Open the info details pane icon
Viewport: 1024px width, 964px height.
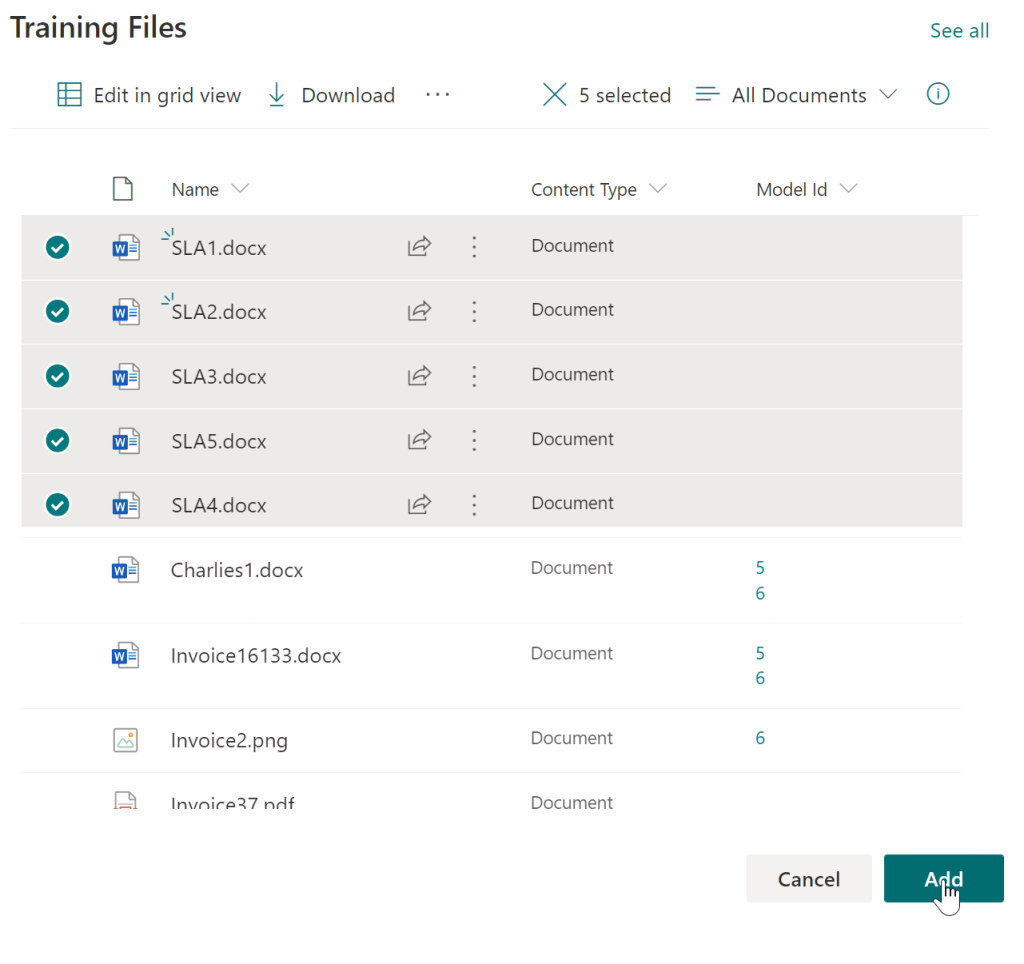tap(937, 94)
